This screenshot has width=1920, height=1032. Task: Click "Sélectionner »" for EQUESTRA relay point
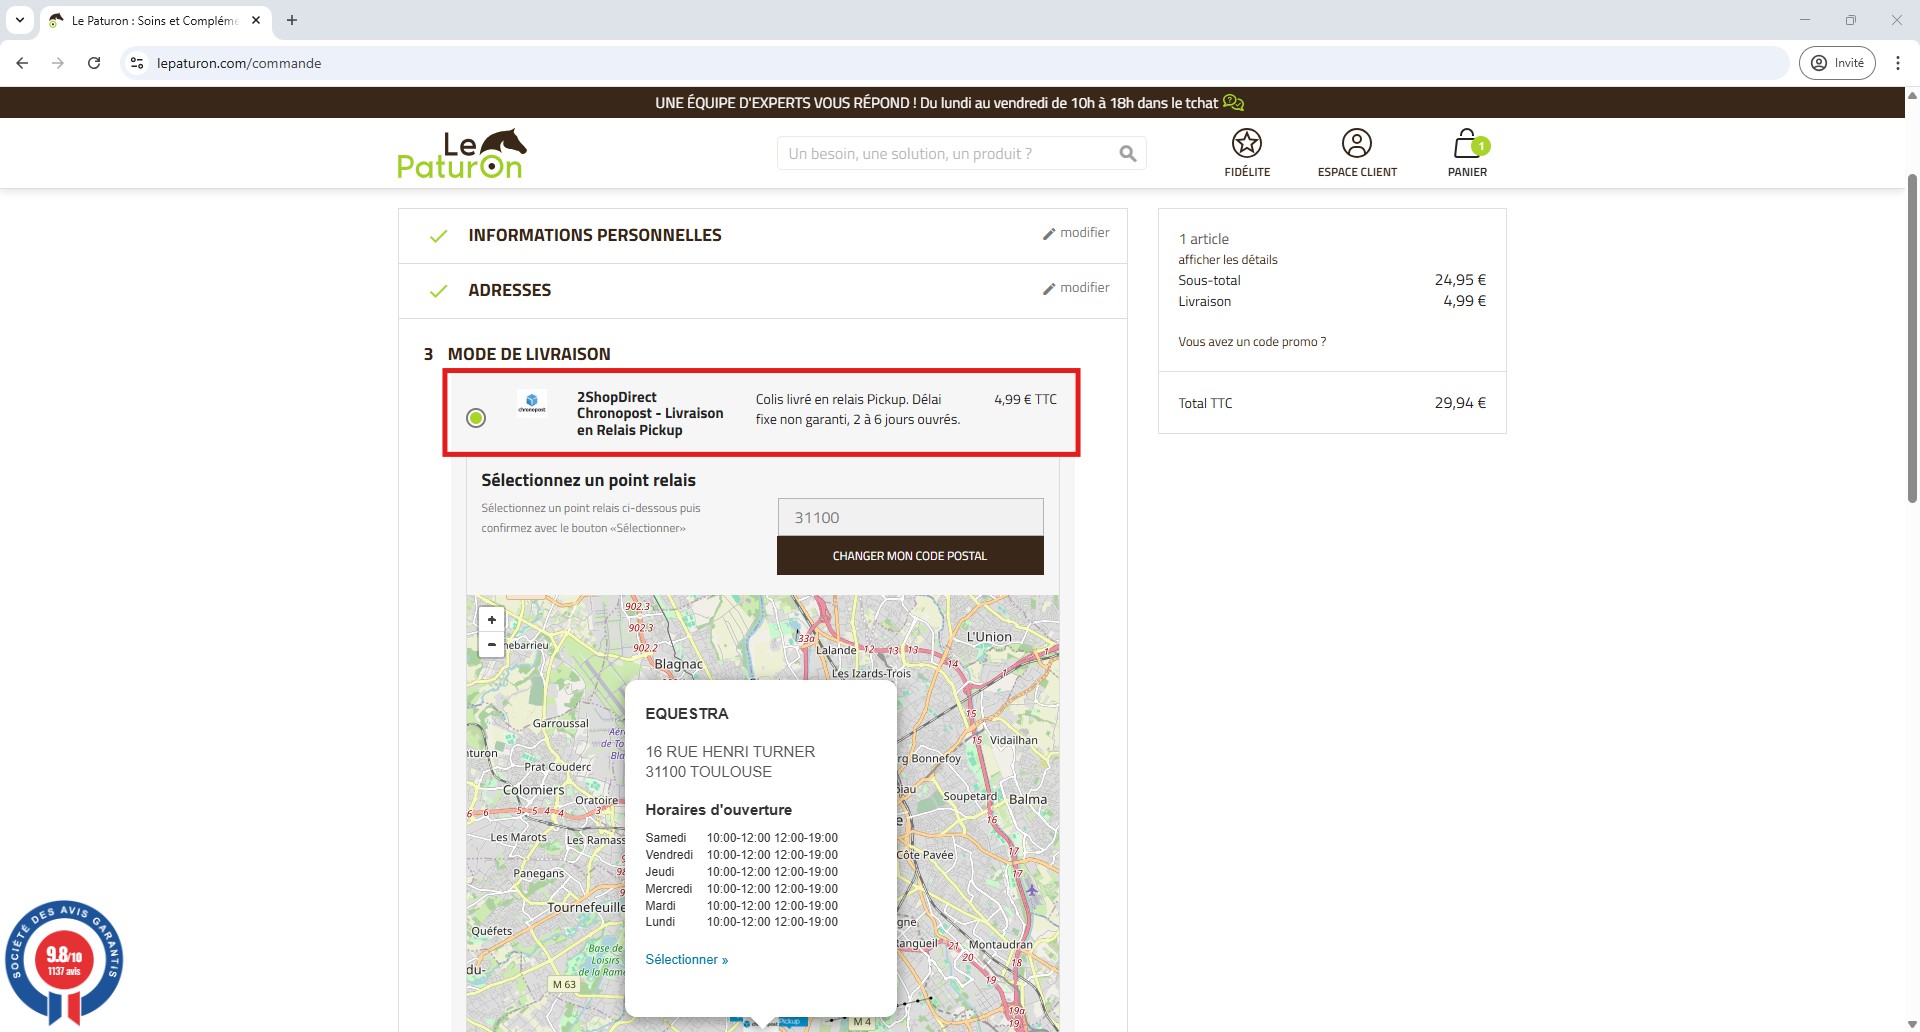(x=686, y=959)
